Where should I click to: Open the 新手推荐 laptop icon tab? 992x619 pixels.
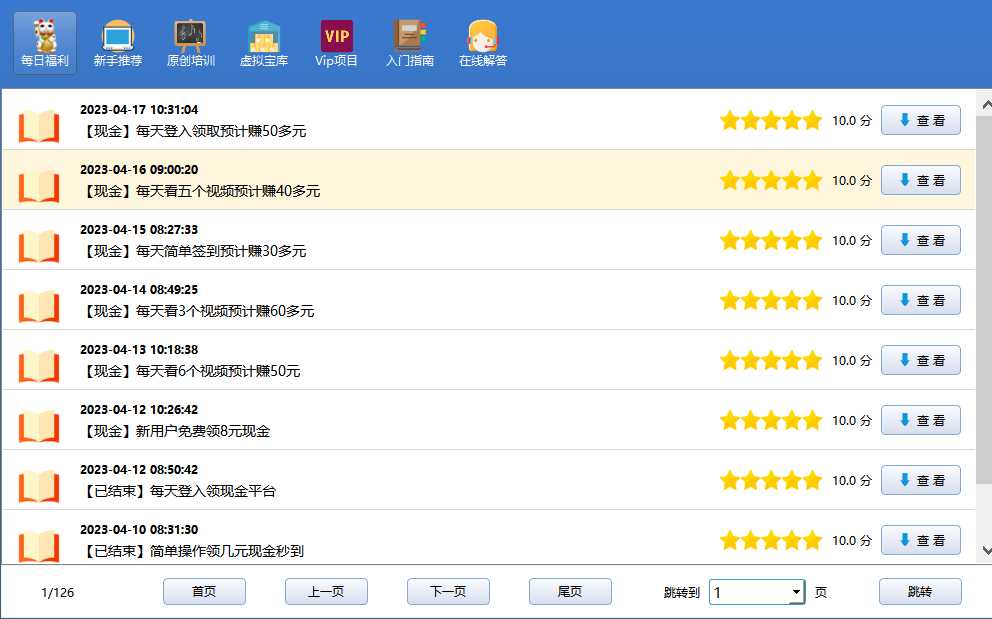[x=118, y=43]
